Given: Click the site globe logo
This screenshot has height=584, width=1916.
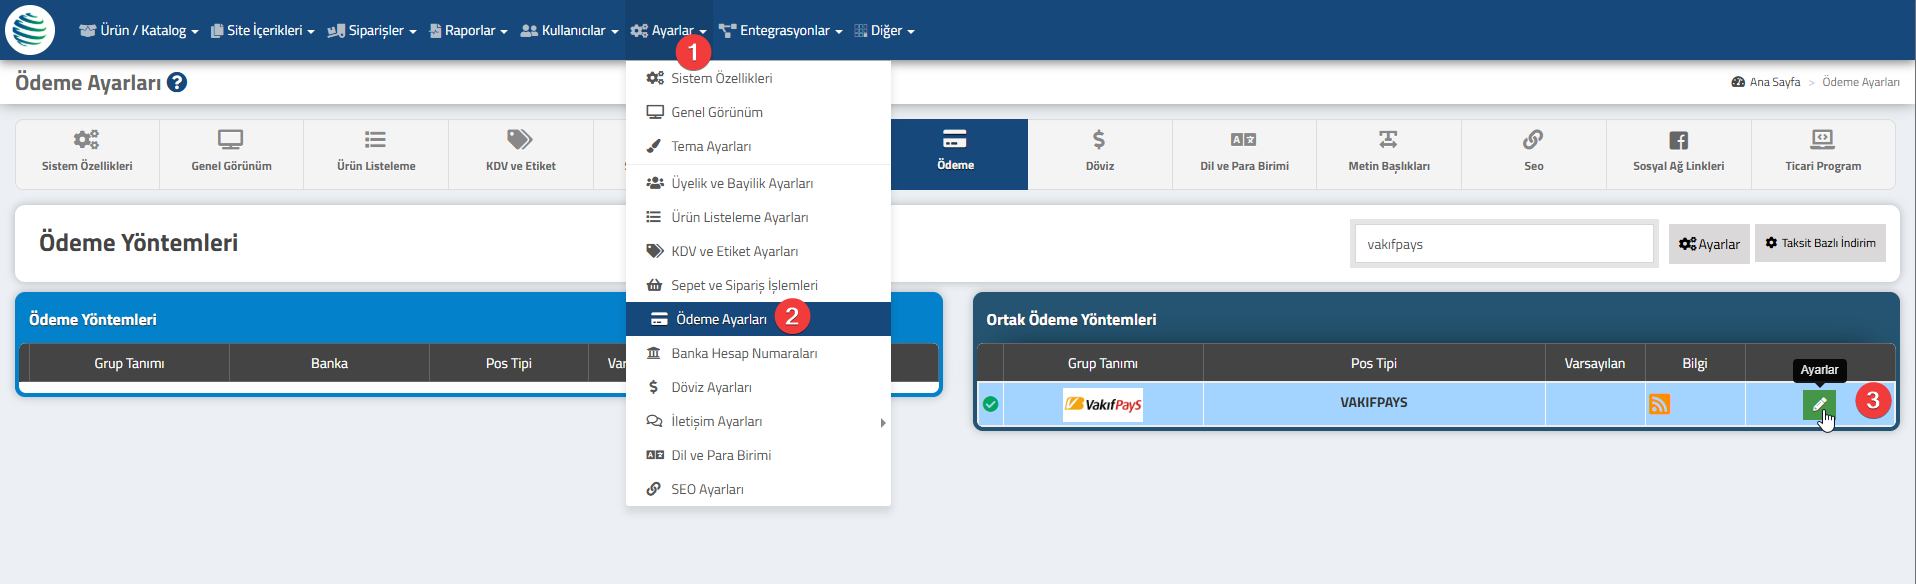Looking at the screenshot, I should [x=30, y=29].
